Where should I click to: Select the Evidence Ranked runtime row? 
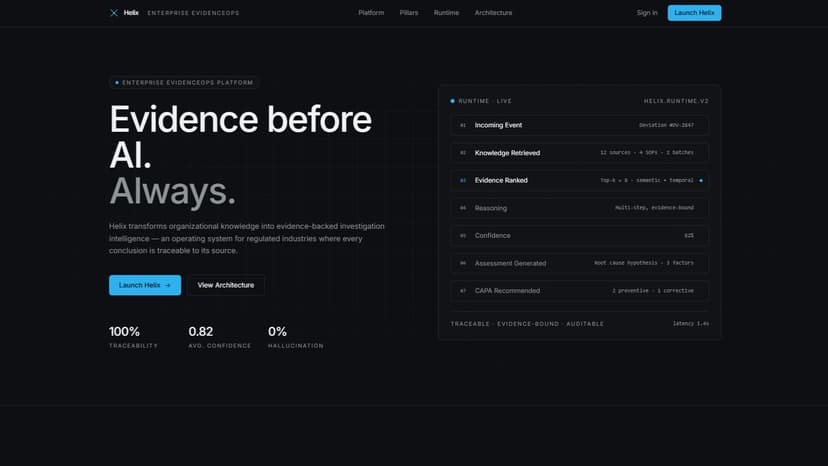pos(579,180)
